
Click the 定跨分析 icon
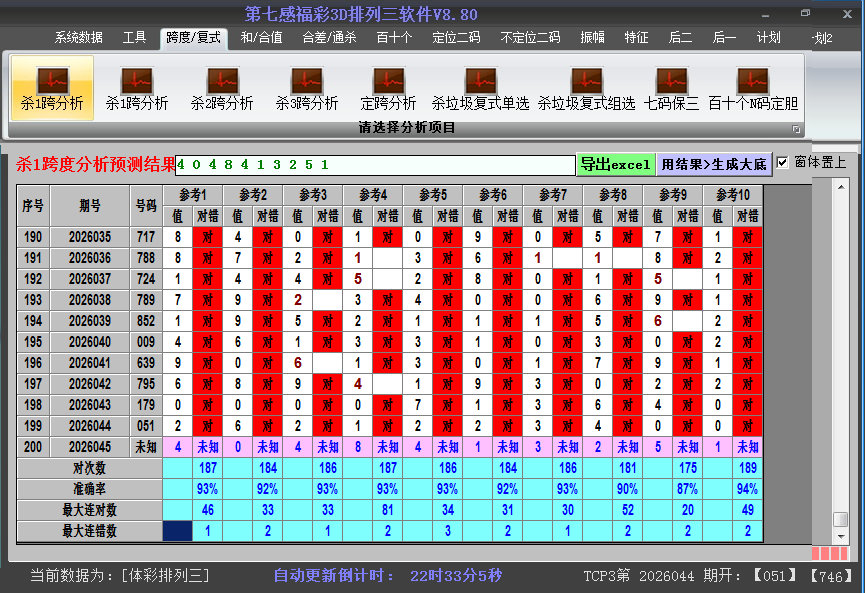pos(388,88)
